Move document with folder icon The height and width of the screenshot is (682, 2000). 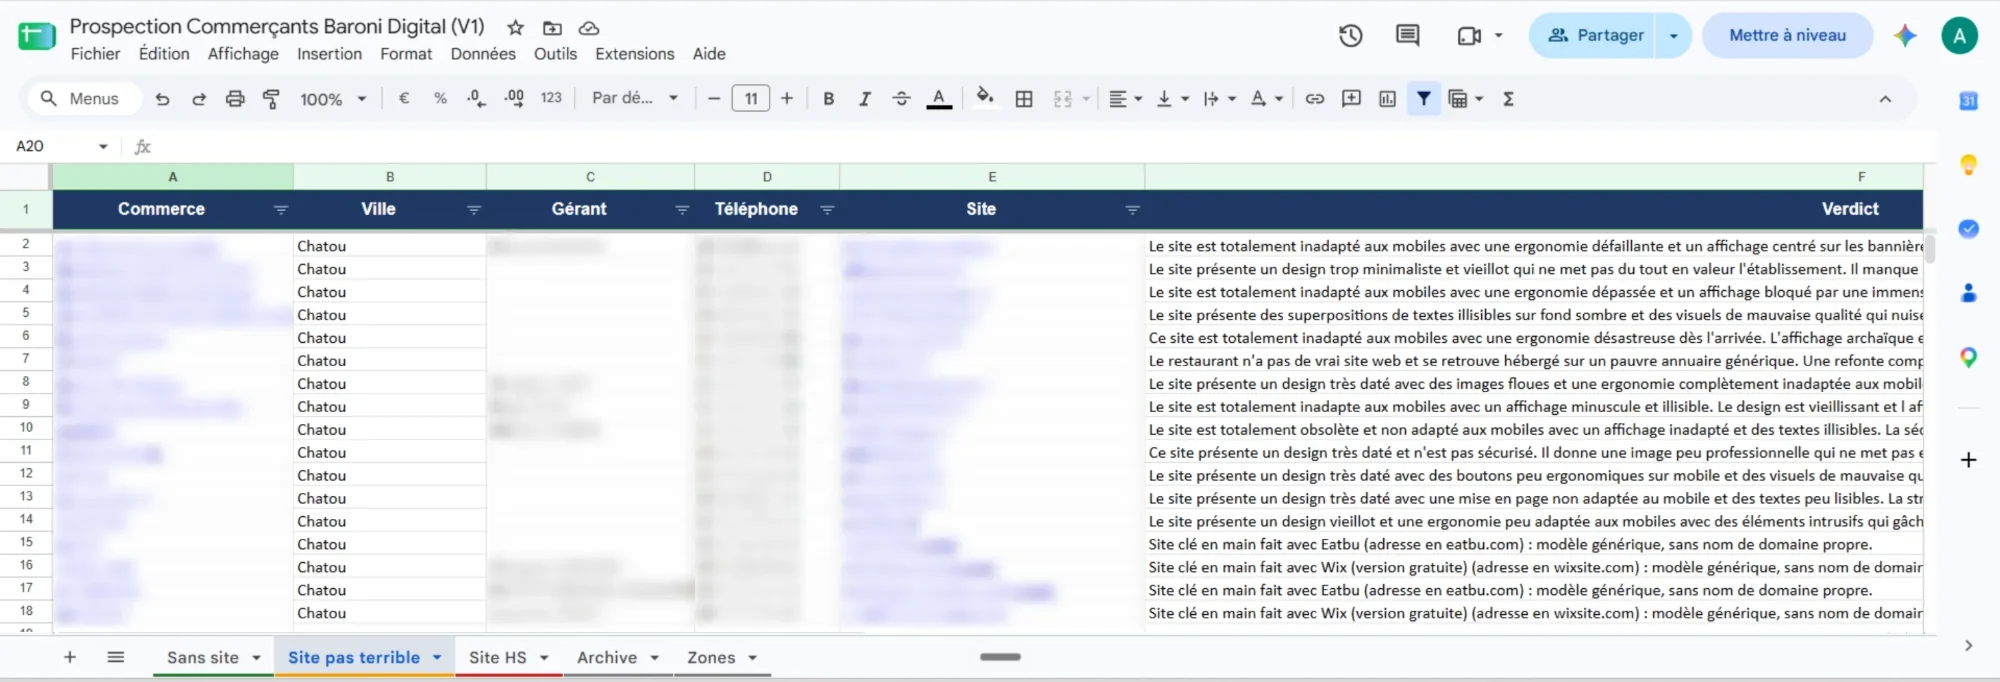click(x=552, y=28)
